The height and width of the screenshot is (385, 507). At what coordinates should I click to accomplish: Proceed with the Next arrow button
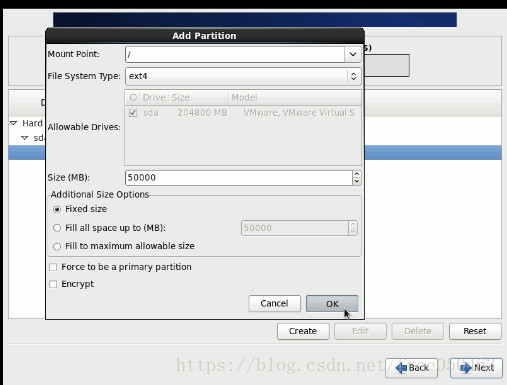(x=476, y=368)
